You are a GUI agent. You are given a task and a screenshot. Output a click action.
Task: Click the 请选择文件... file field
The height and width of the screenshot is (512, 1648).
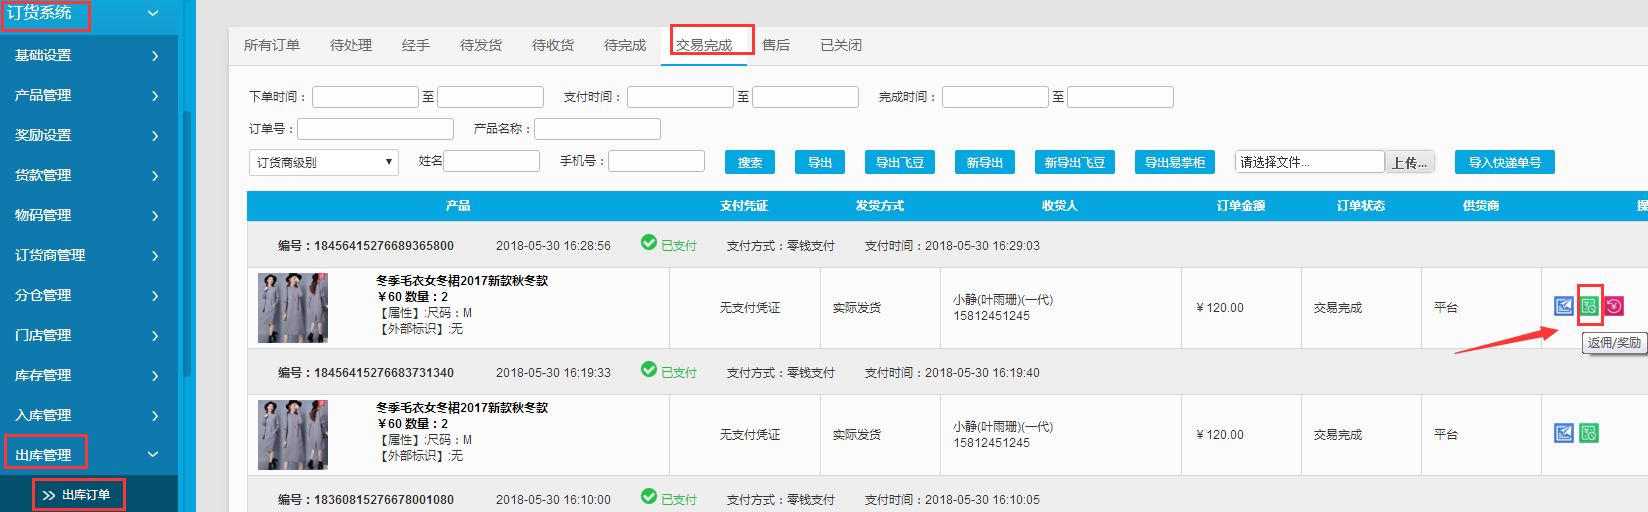tap(1310, 162)
